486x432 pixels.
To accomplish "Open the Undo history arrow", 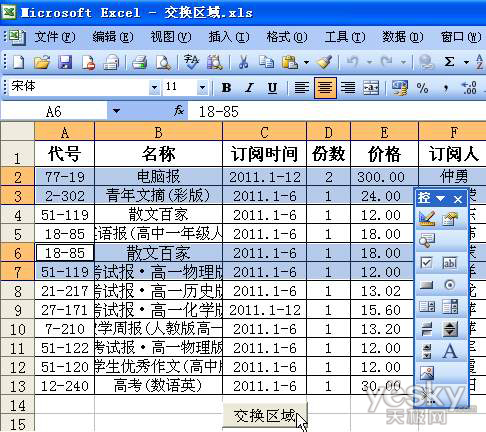I will (x=369, y=62).
